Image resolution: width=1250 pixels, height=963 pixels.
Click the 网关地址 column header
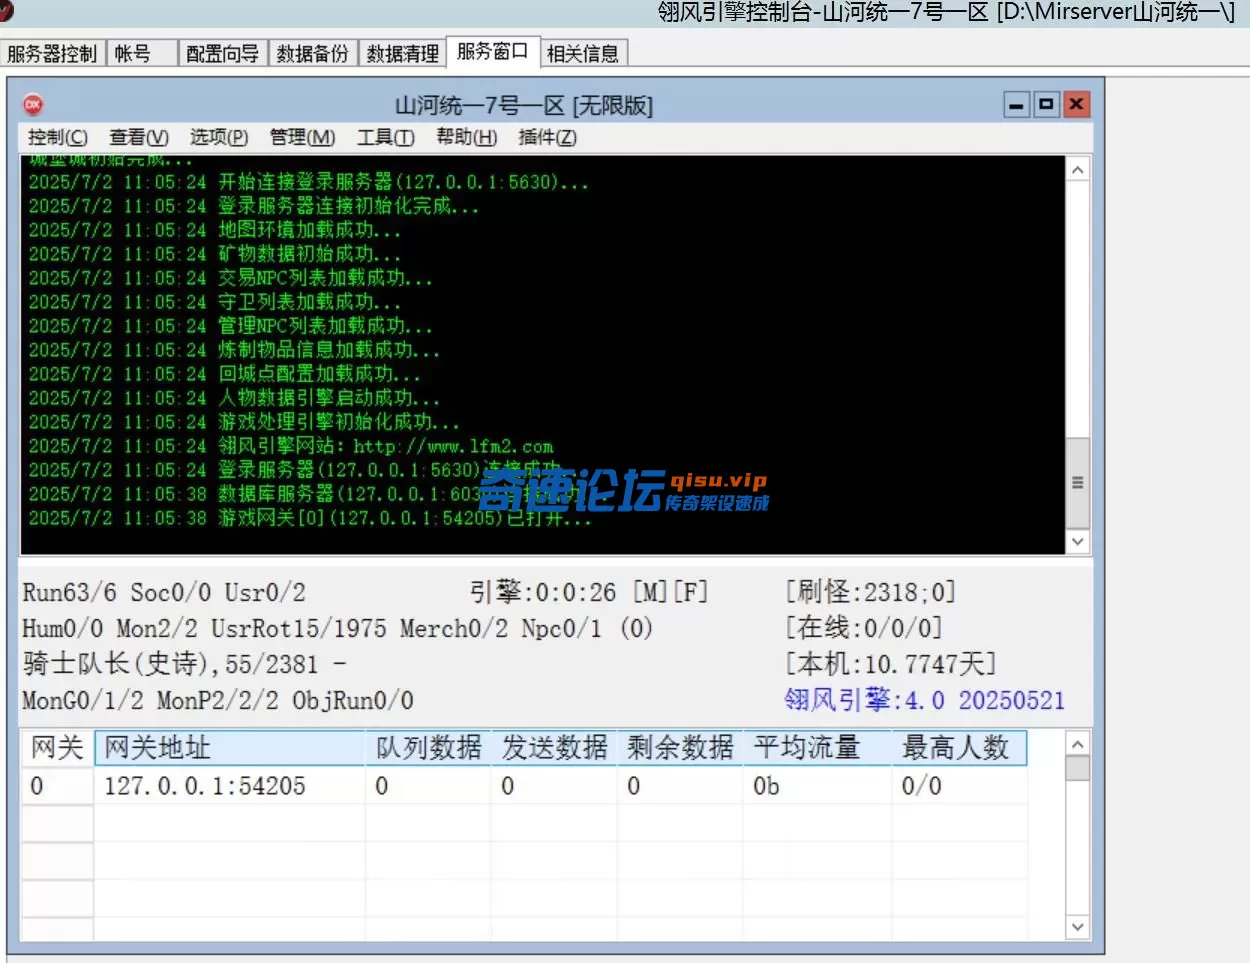[230, 748]
